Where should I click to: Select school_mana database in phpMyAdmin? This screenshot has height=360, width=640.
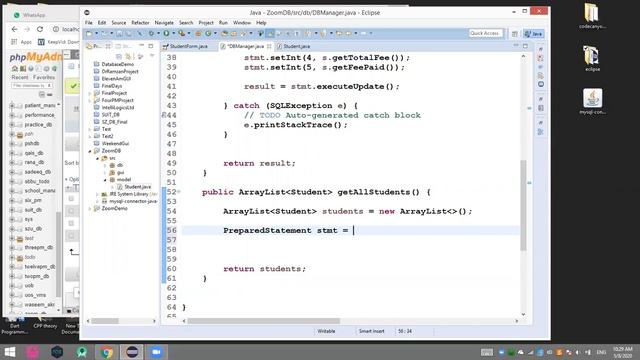pyautogui.click(x=40, y=191)
